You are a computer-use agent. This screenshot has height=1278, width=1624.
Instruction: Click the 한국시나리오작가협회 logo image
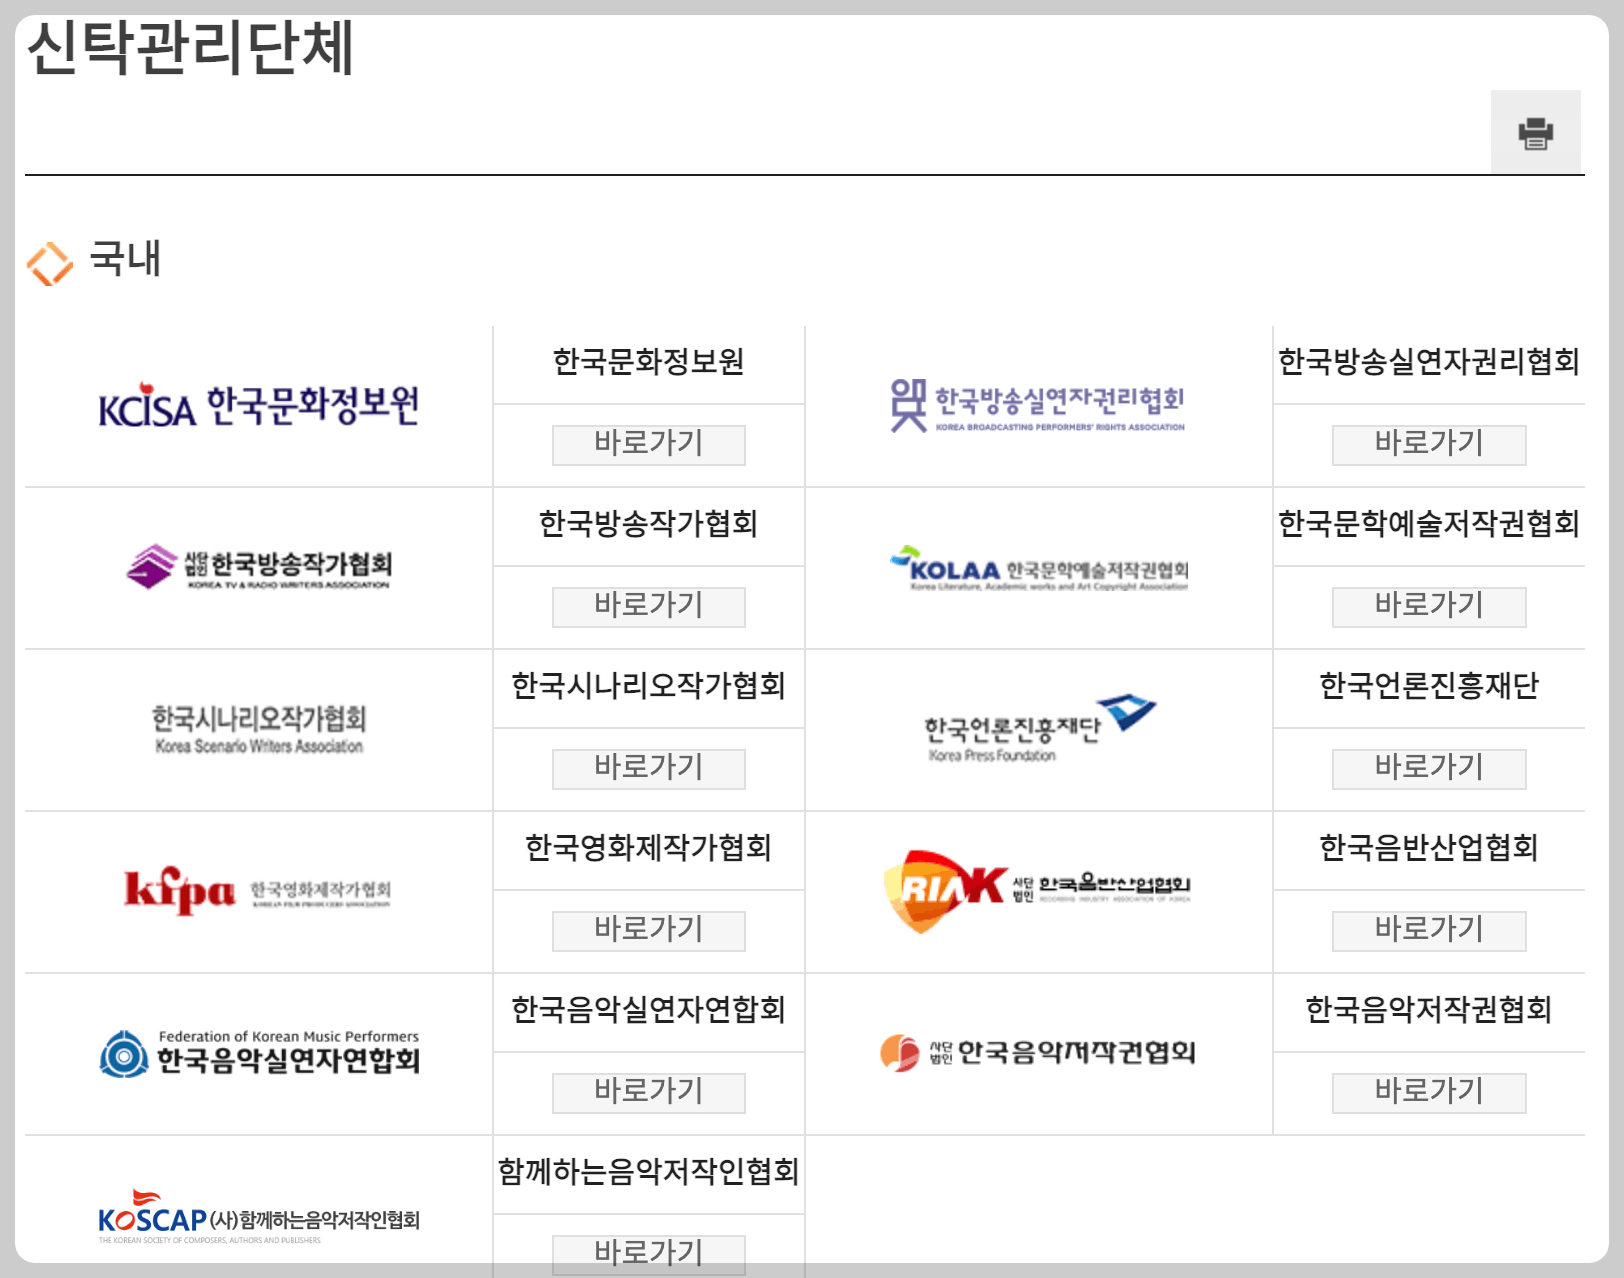tap(259, 729)
